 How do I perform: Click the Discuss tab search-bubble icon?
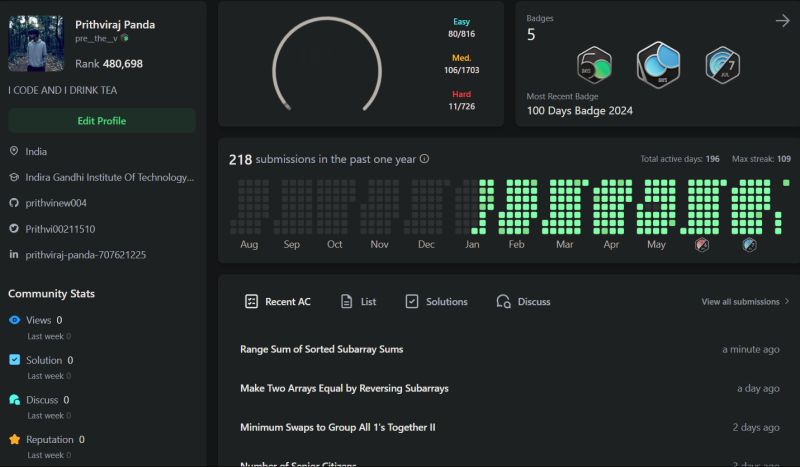504,302
